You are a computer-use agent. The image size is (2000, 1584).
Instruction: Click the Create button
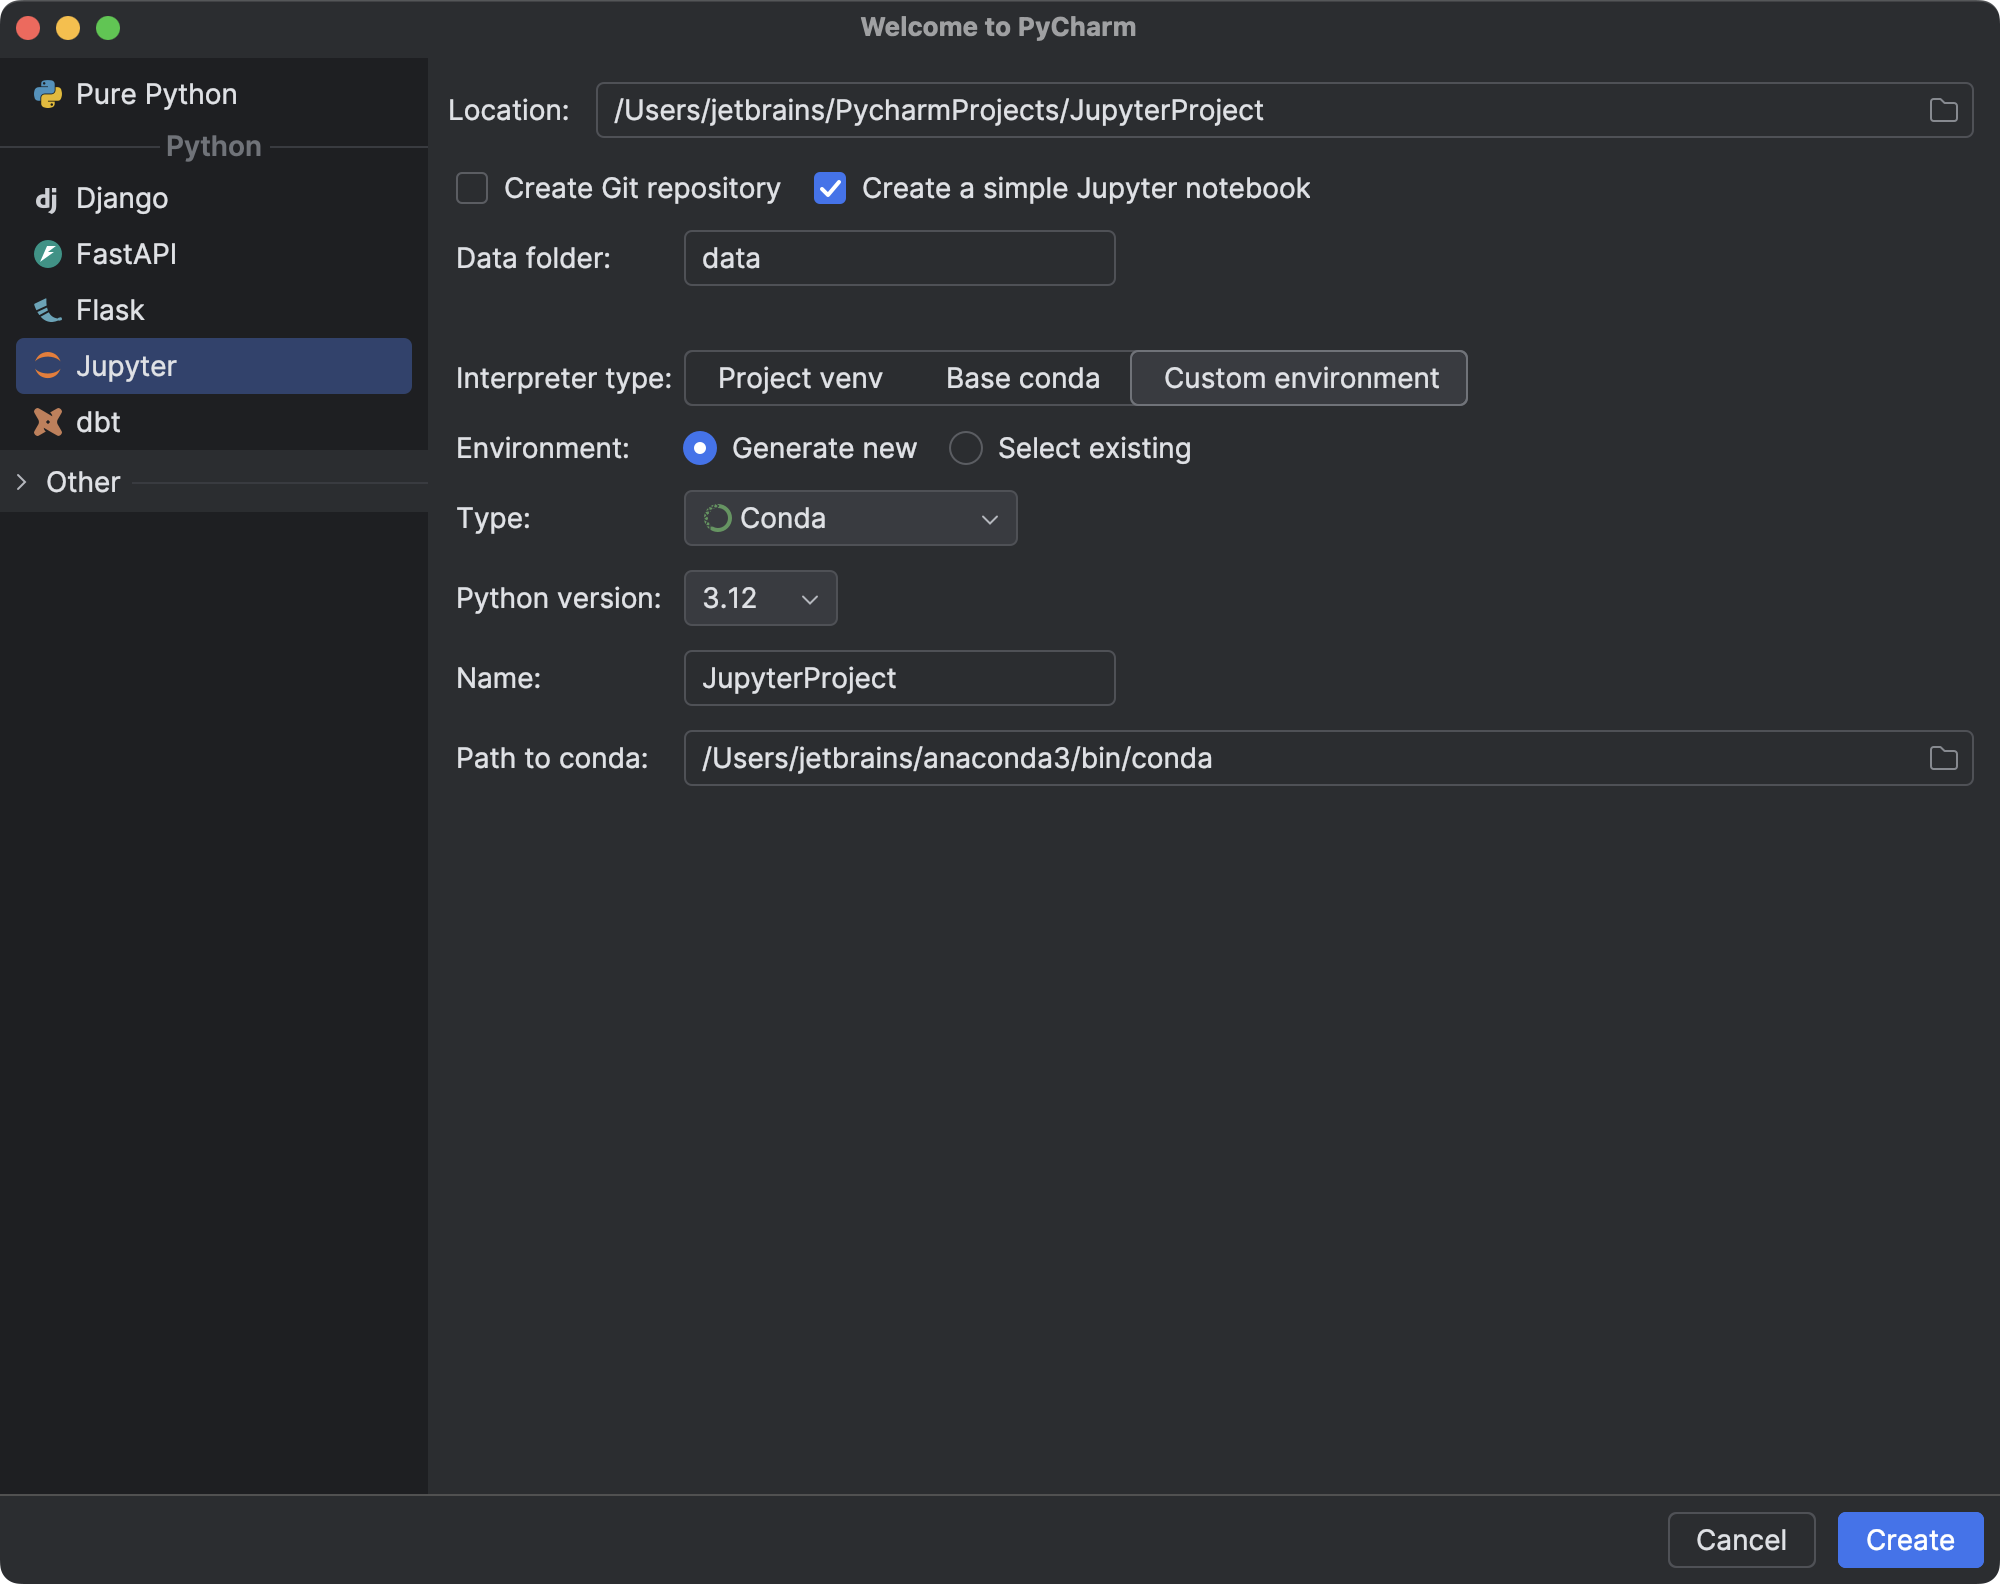pyautogui.click(x=1909, y=1540)
